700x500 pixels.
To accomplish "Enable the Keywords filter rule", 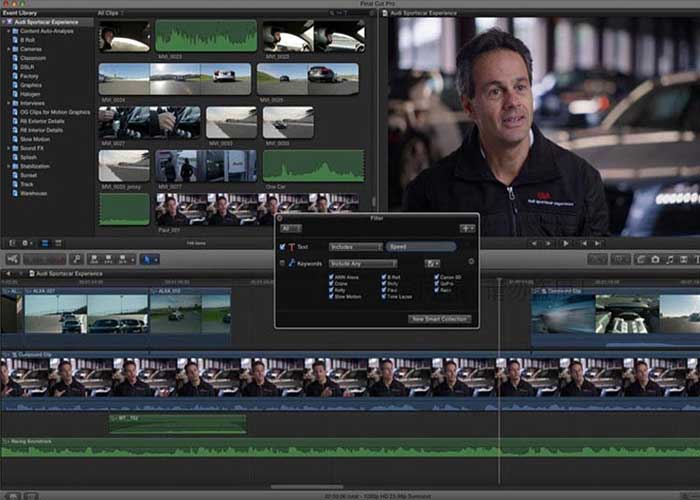I will 282,263.
